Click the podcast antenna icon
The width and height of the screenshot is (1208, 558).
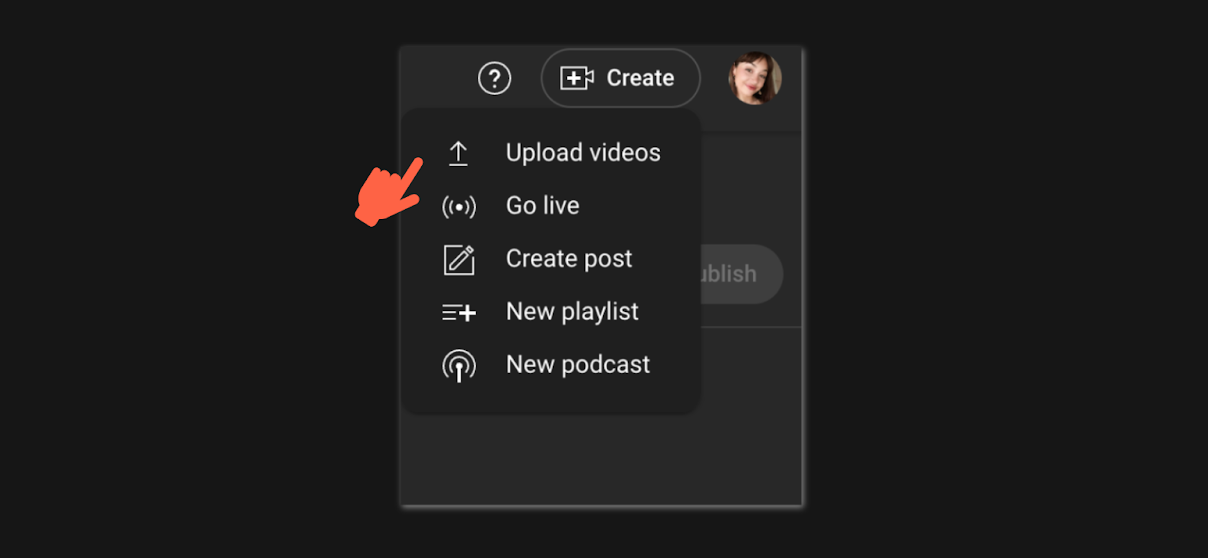click(x=459, y=366)
